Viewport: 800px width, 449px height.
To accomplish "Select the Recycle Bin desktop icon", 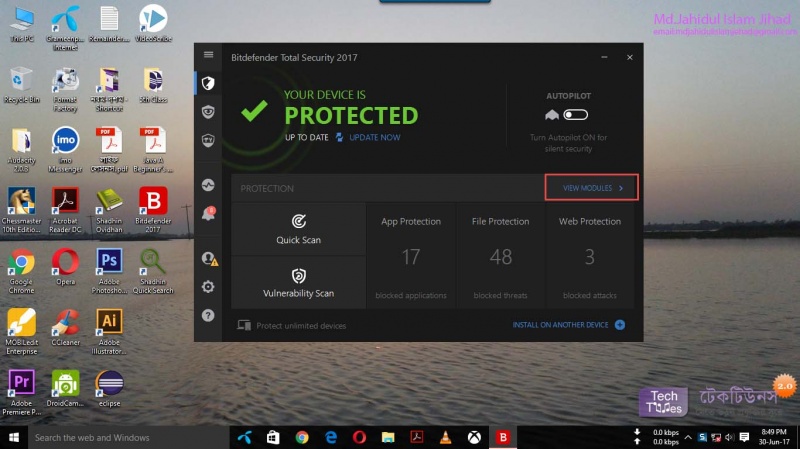I will coord(21,85).
